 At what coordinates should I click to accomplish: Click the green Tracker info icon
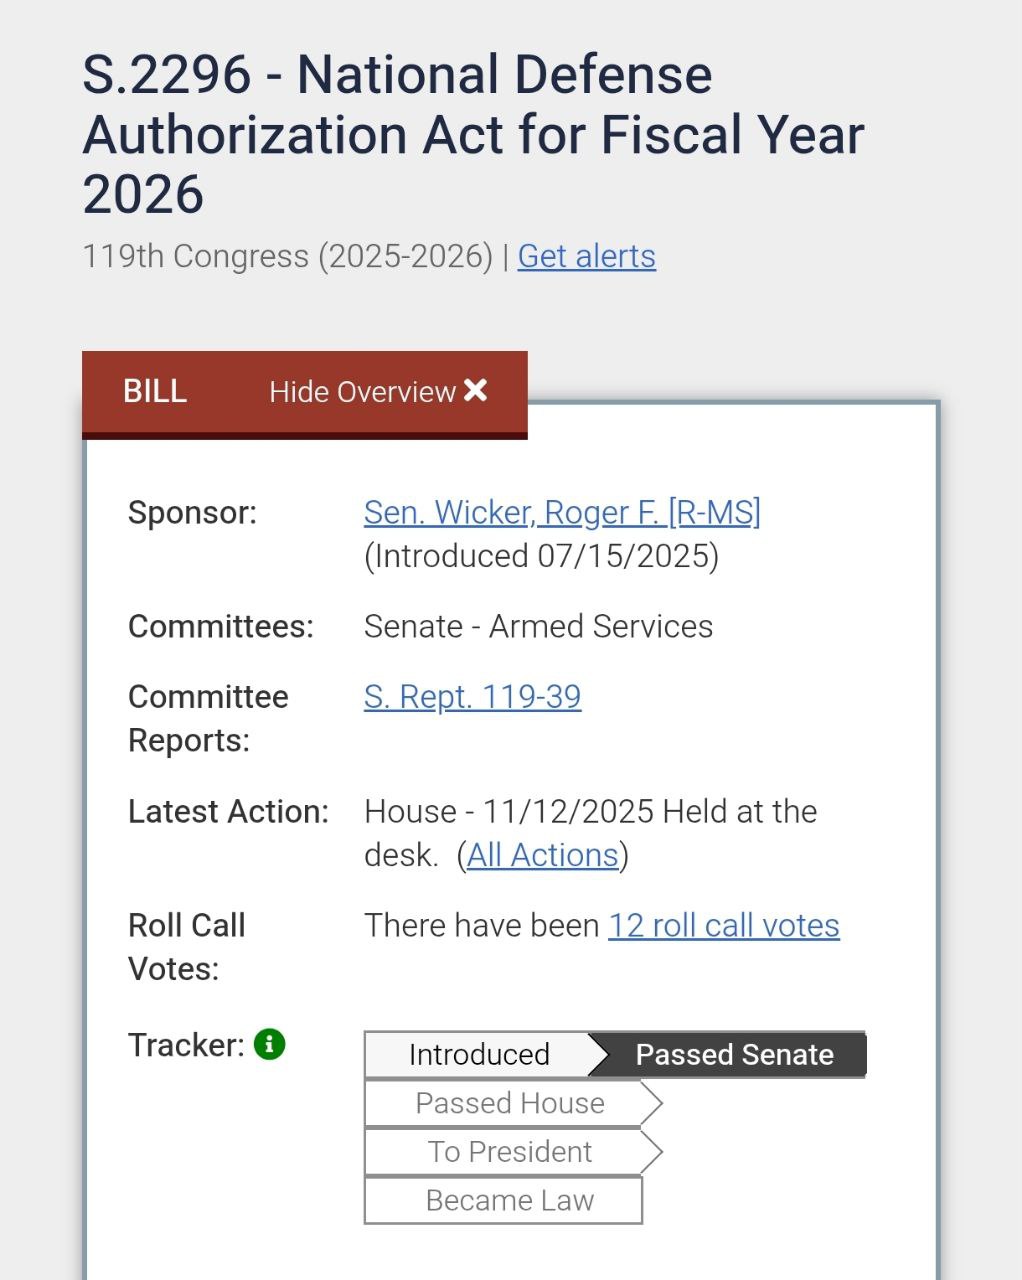click(270, 1045)
